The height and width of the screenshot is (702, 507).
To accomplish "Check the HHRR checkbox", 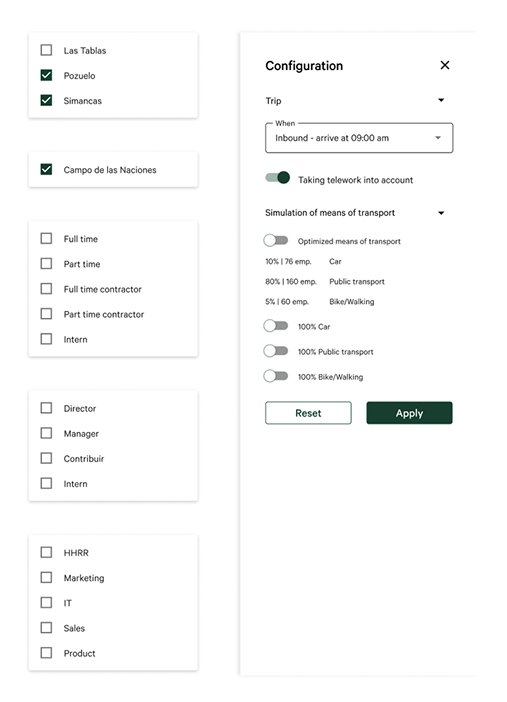I will (46, 552).
